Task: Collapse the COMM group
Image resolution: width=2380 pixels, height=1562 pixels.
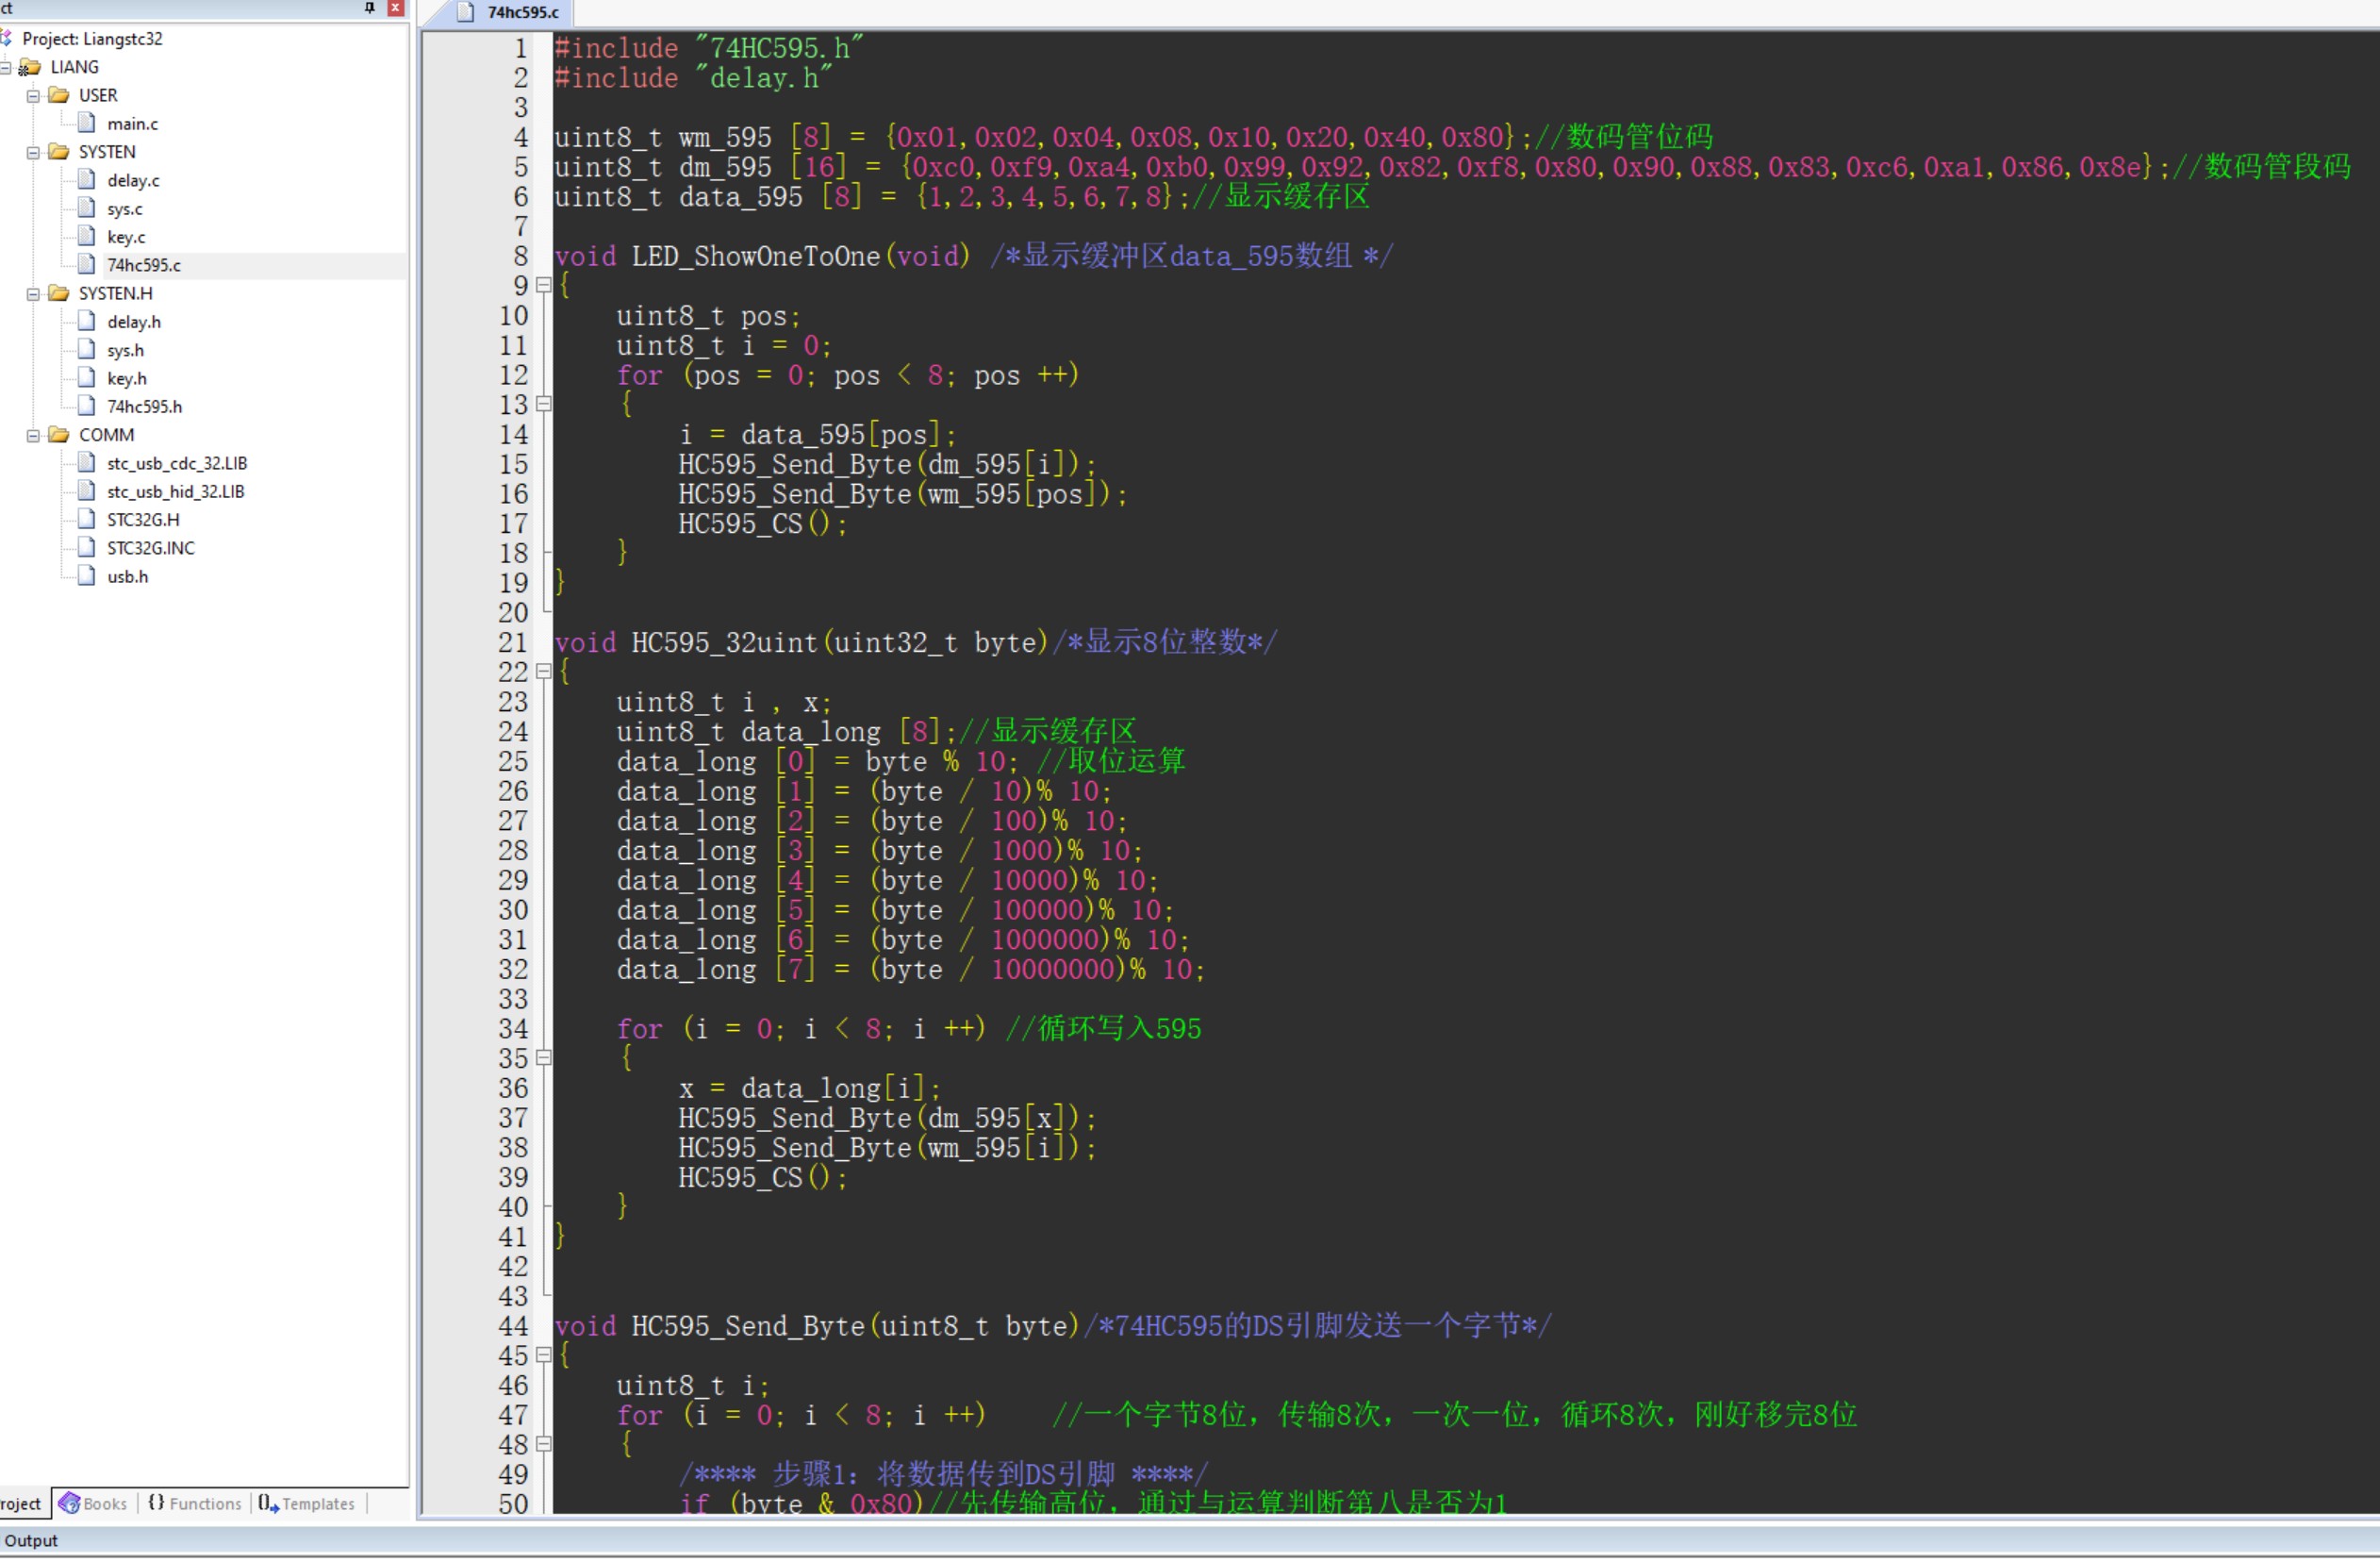Action: (33, 436)
